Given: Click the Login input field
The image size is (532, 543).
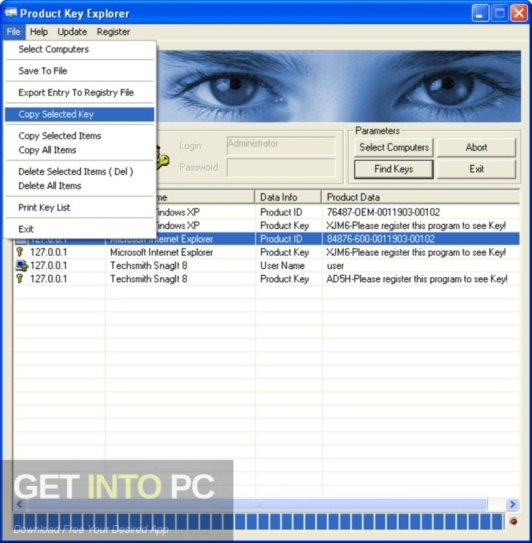Looking at the screenshot, I should 281,146.
